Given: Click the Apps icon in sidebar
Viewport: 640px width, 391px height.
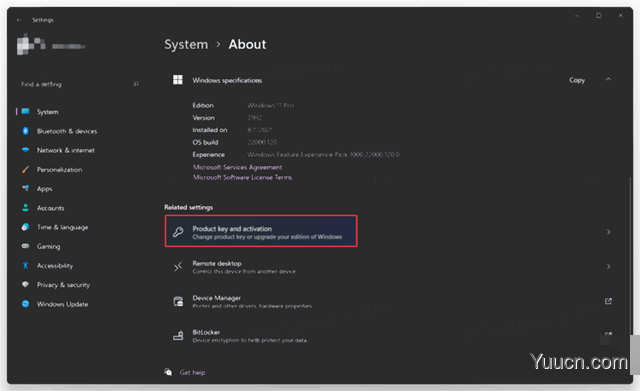Looking at the screenshot, I should tap(25, 188).
